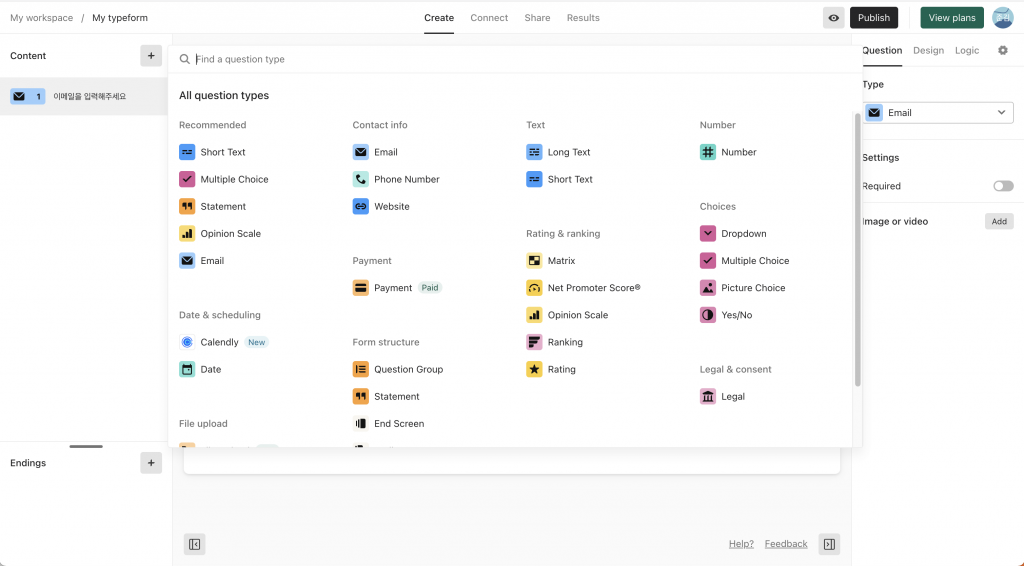Select Short Text under Recommended

(x=212, y=152)
